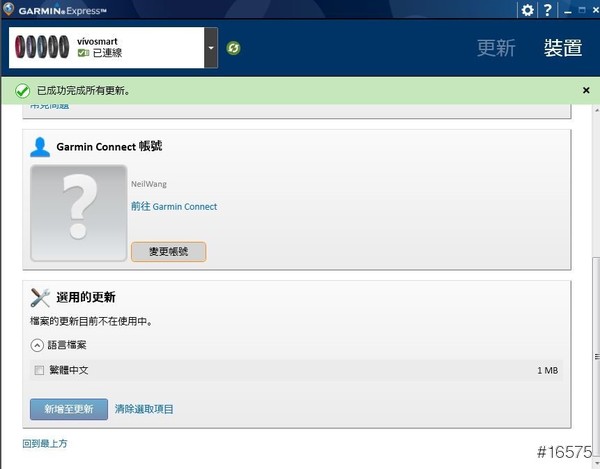Click the Garmin Express globe logo
Screen dimensions: 600x469
coord(8,8)
